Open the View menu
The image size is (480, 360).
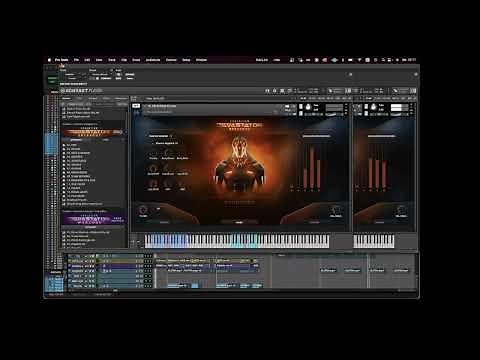click(x=99, y=60)
